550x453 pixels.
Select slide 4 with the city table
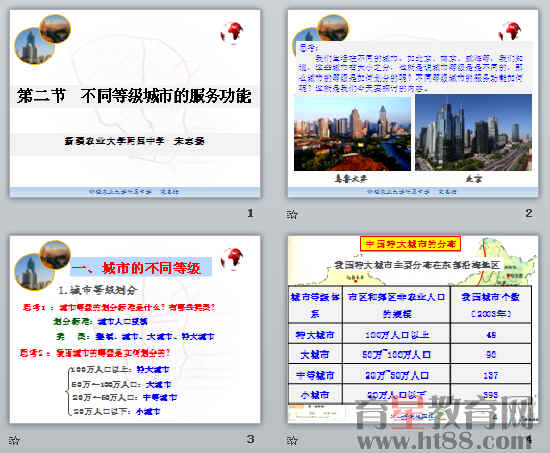tap(413, 329)
